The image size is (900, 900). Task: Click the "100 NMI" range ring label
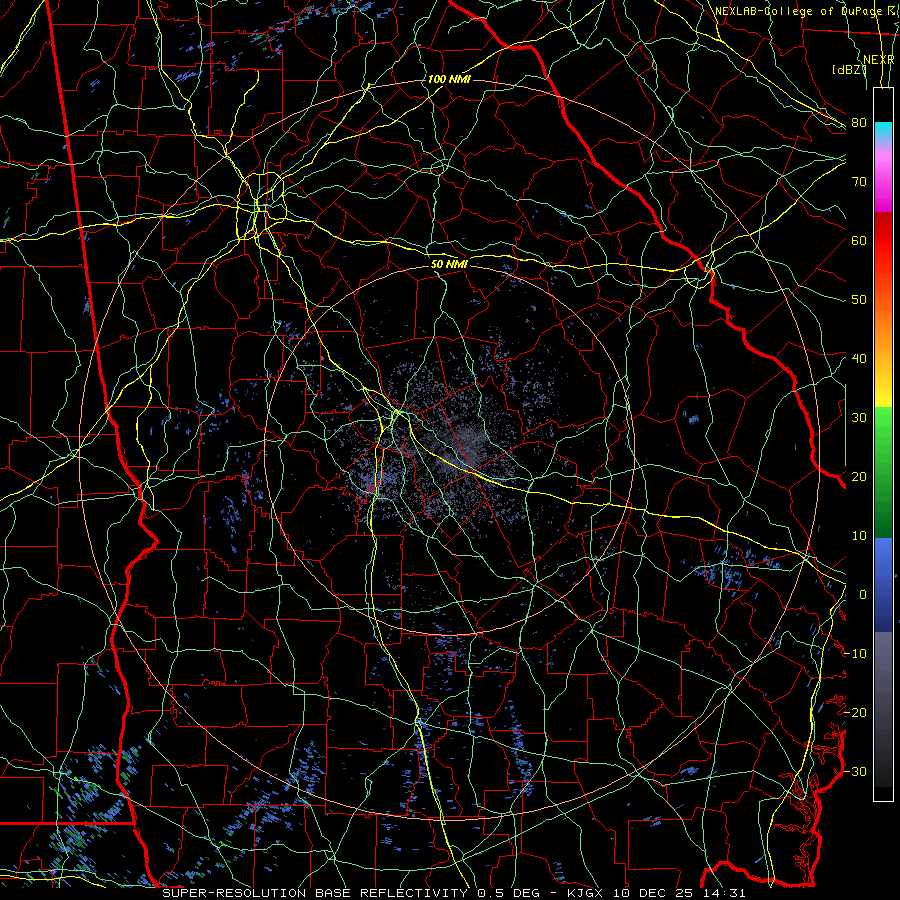449,79
